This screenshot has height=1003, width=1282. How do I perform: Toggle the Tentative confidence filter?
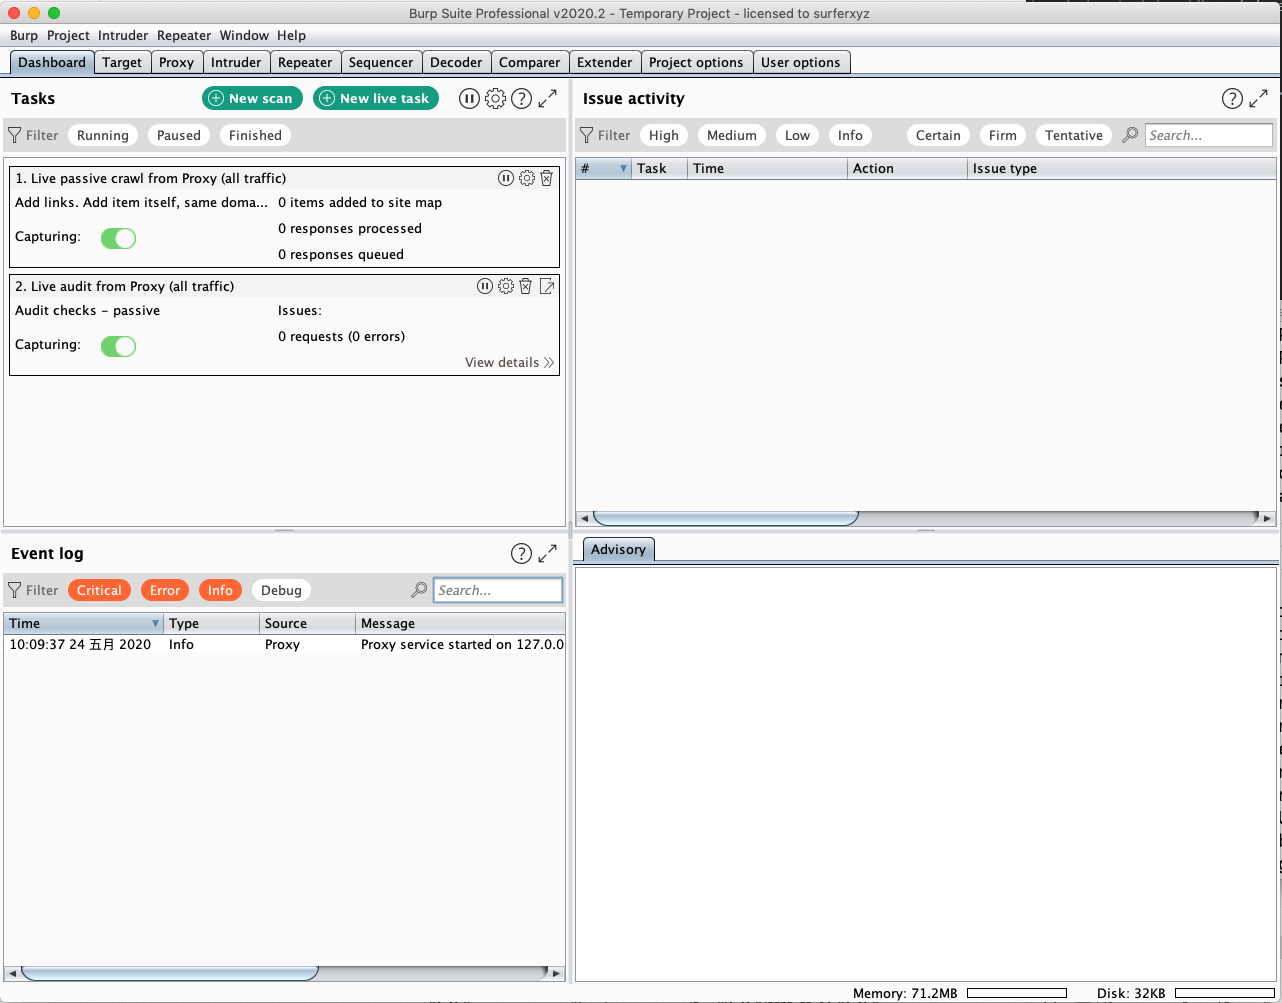click(x=1074, y=135)
